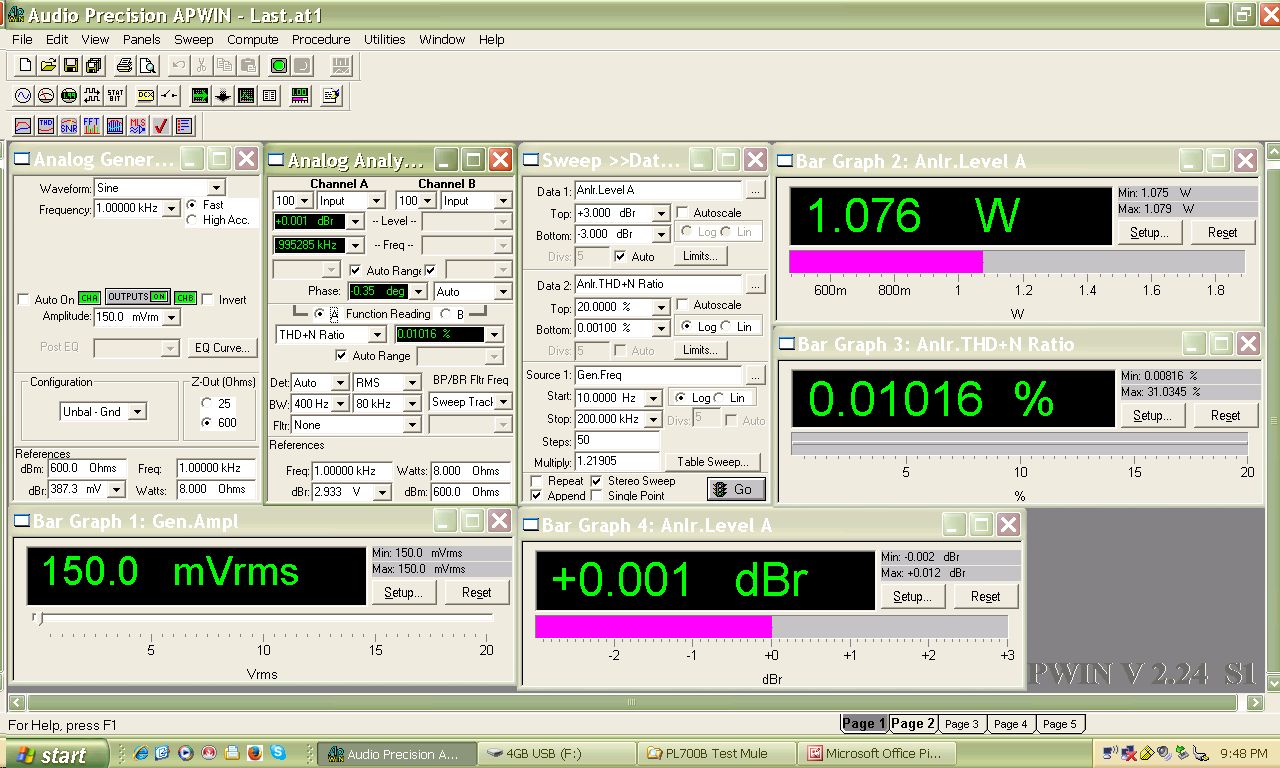Toggle the generator OUTPUTS ON button

(x=138, y=297)
